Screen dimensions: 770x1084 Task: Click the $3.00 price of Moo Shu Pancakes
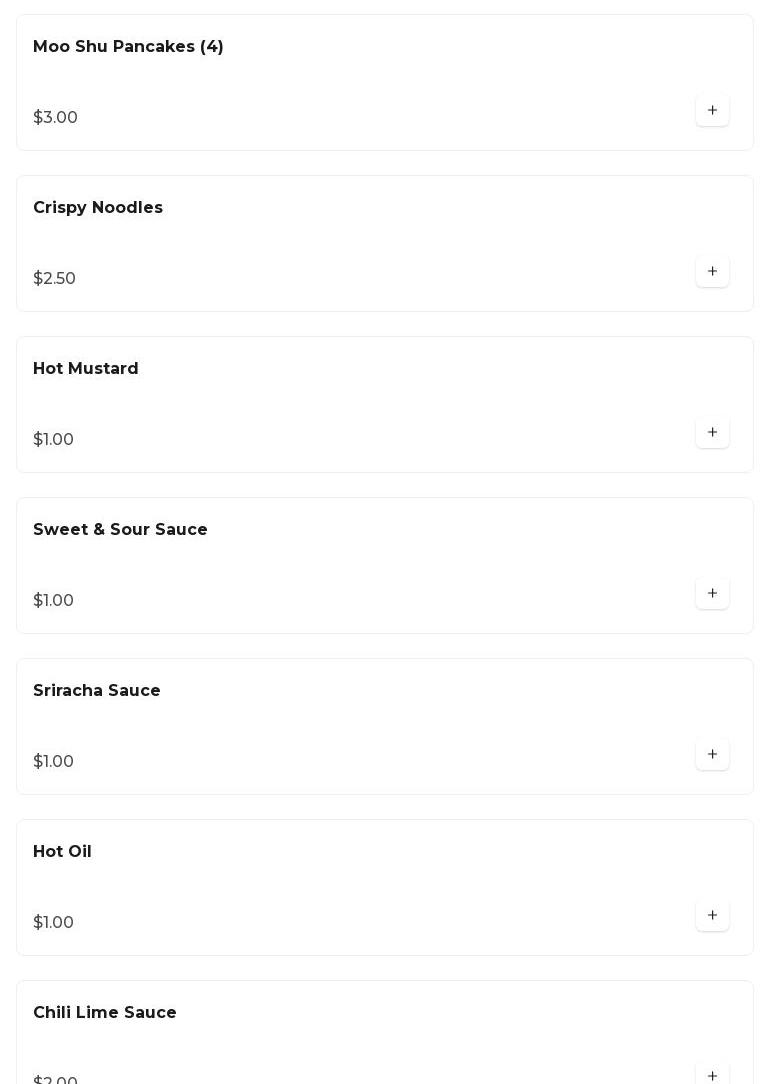coord(55,118)
